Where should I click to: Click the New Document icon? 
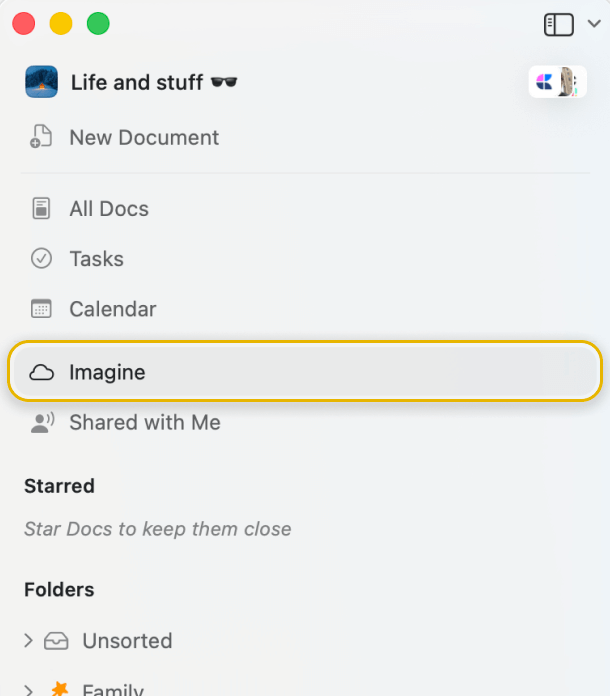[41, 136]
